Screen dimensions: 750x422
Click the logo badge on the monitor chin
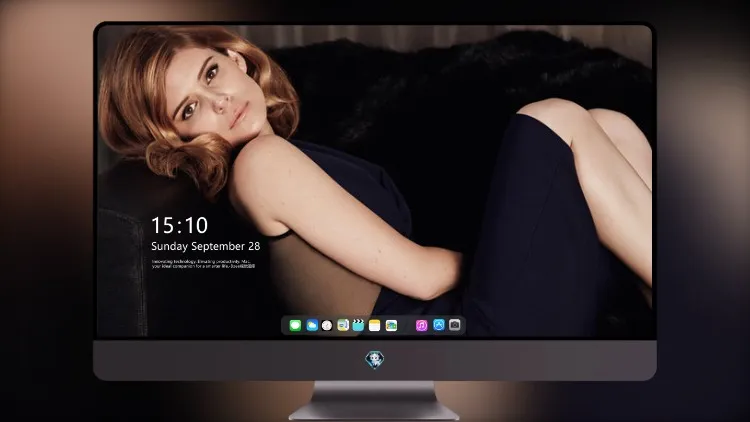coord(375,359)
